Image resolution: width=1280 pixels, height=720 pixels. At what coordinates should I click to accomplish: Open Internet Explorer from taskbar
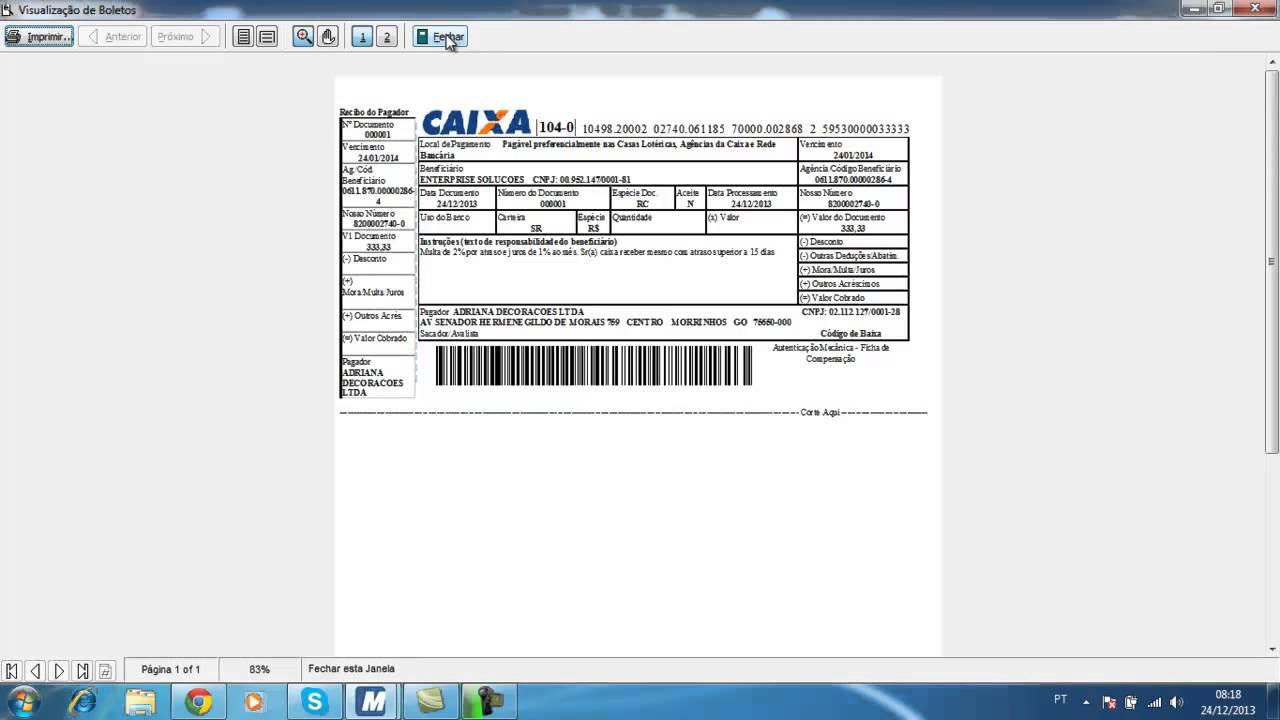(83, 702)
